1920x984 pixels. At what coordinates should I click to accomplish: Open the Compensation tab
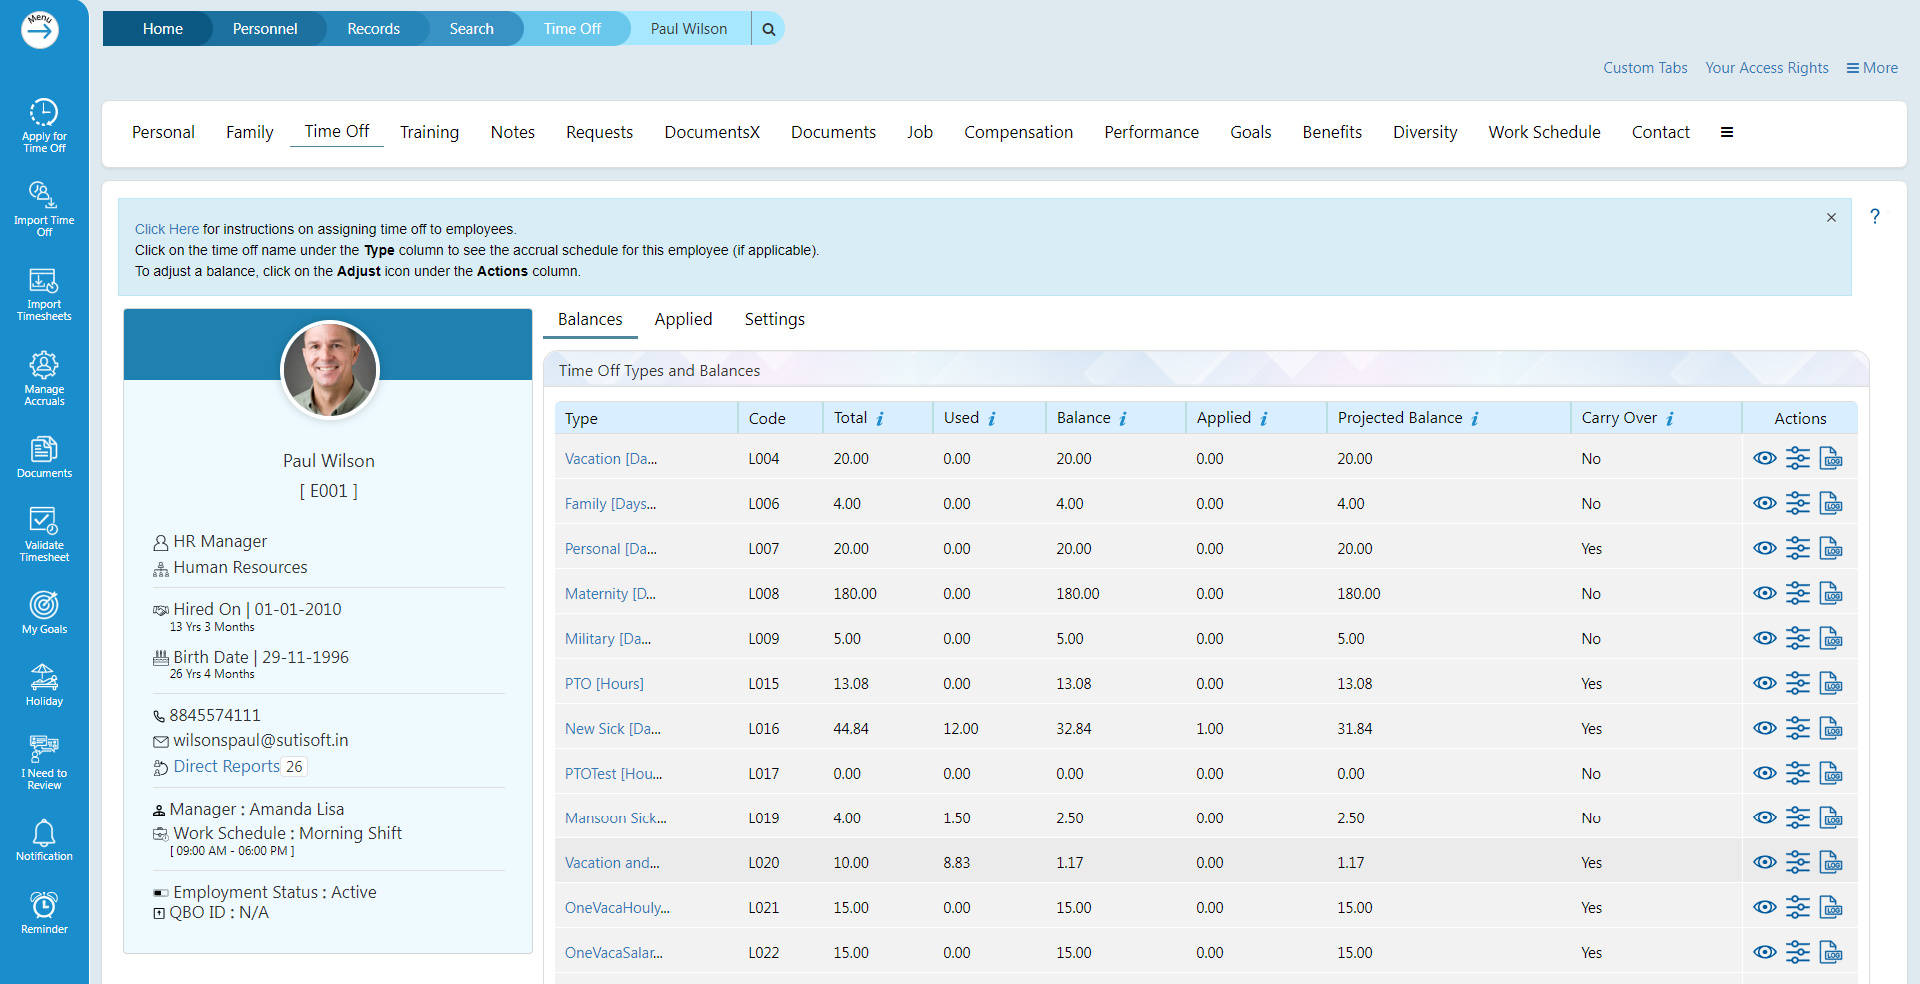1018,132
